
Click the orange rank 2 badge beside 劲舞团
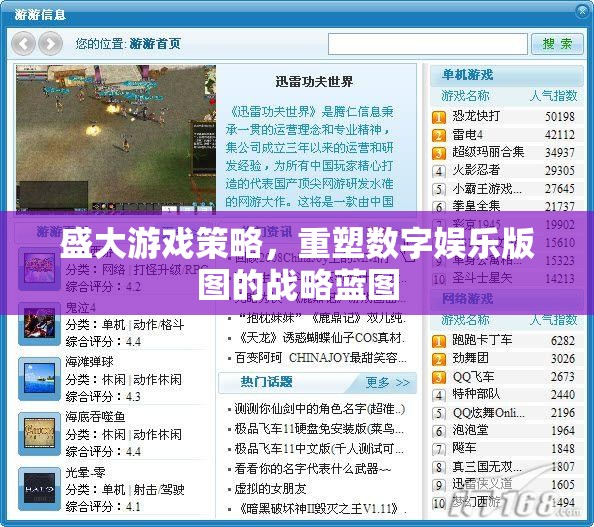439,359
